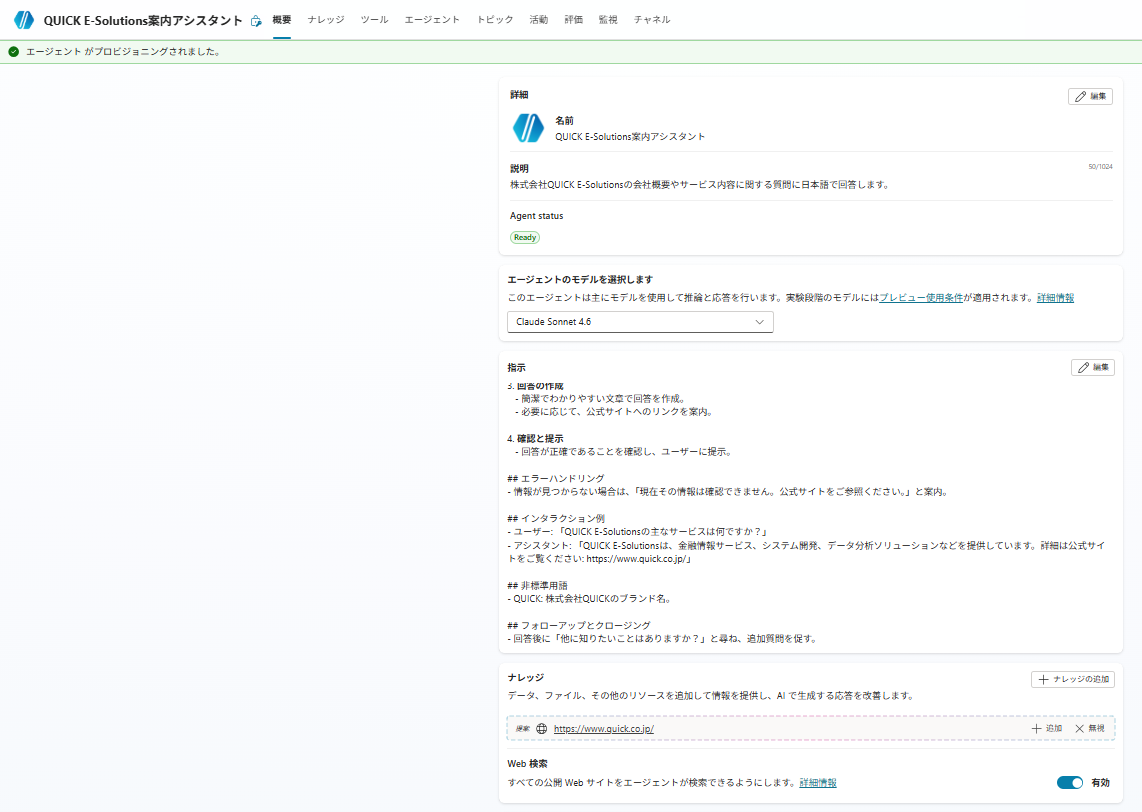Image resolution: width=1142 pixels, height=812 pixels.
Task: Open the 活動 tab
Action: [x=539, y=20]
